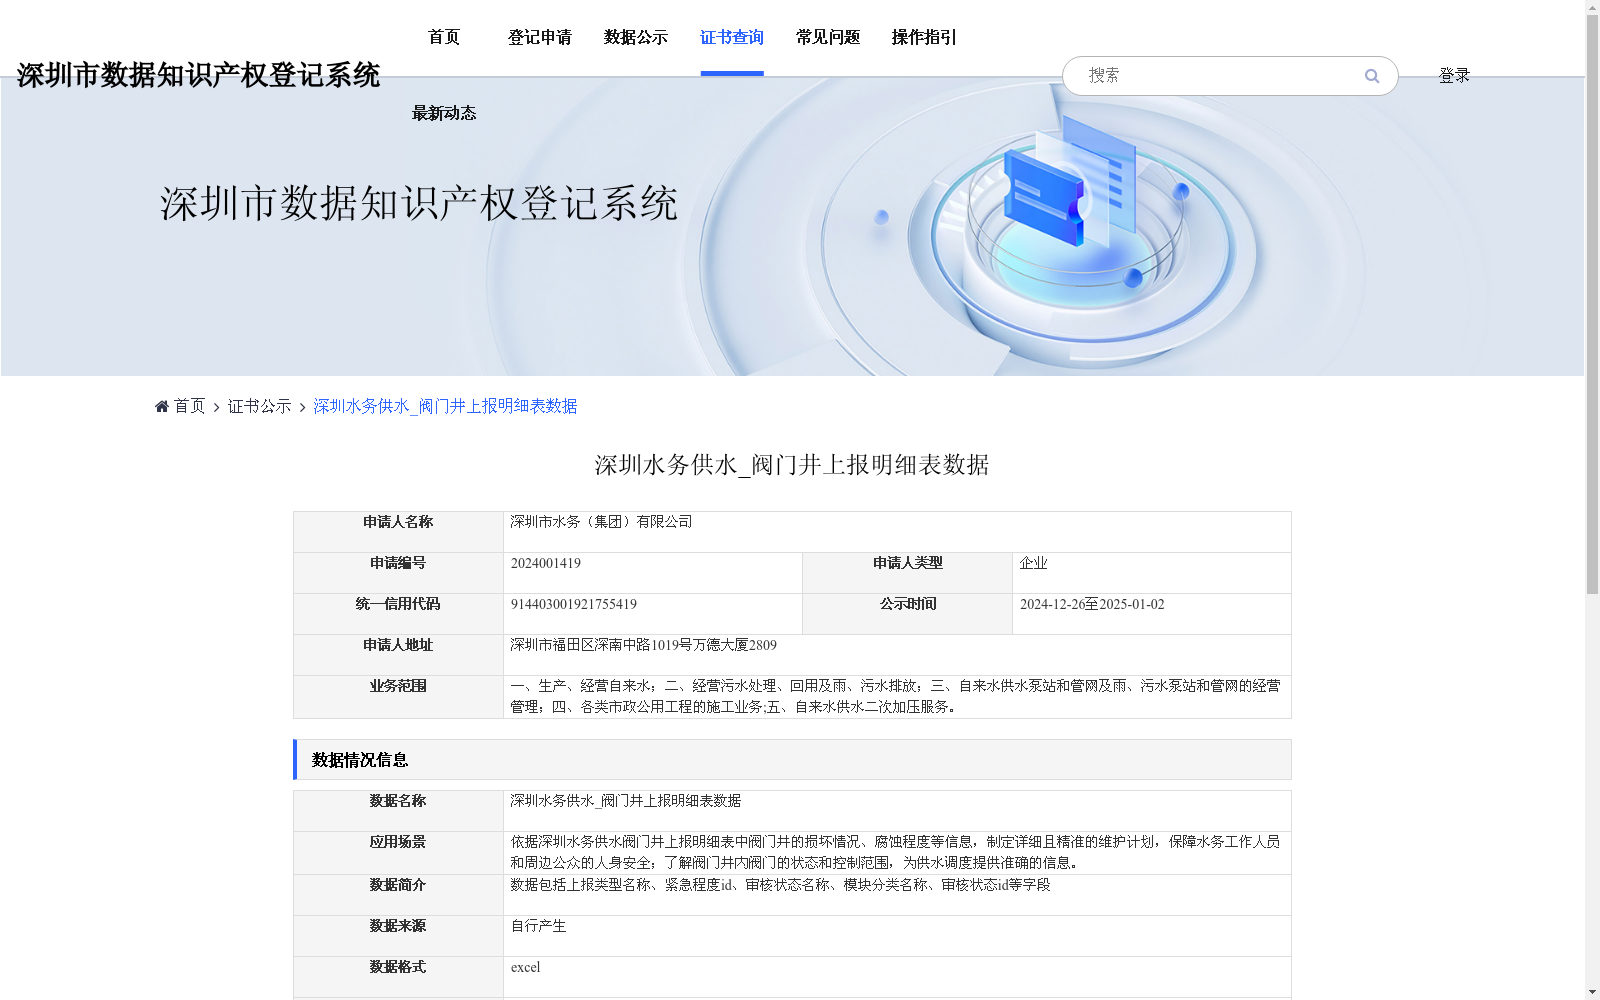Click the 登录 login link
Viewport: 1600px width, 1000px height.
coord(1454,75)
